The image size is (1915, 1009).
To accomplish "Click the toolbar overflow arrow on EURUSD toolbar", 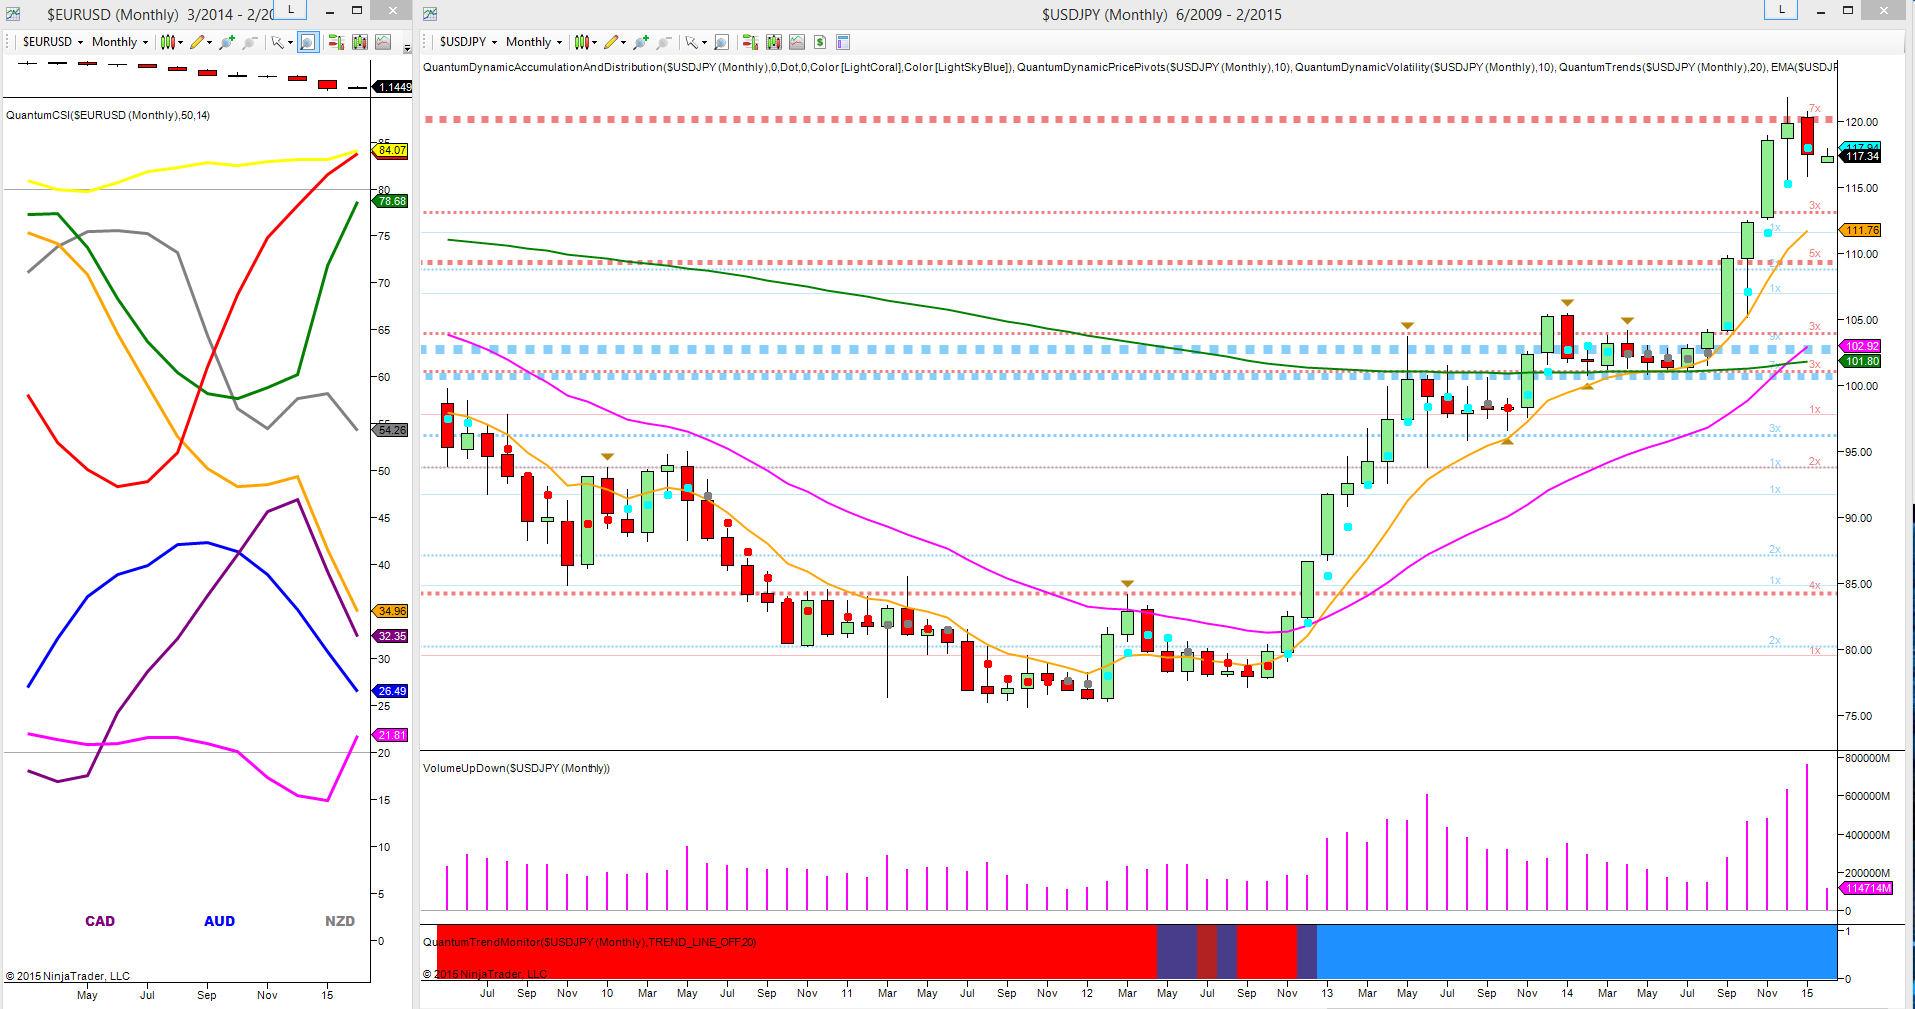I will [x=407, y=48].
